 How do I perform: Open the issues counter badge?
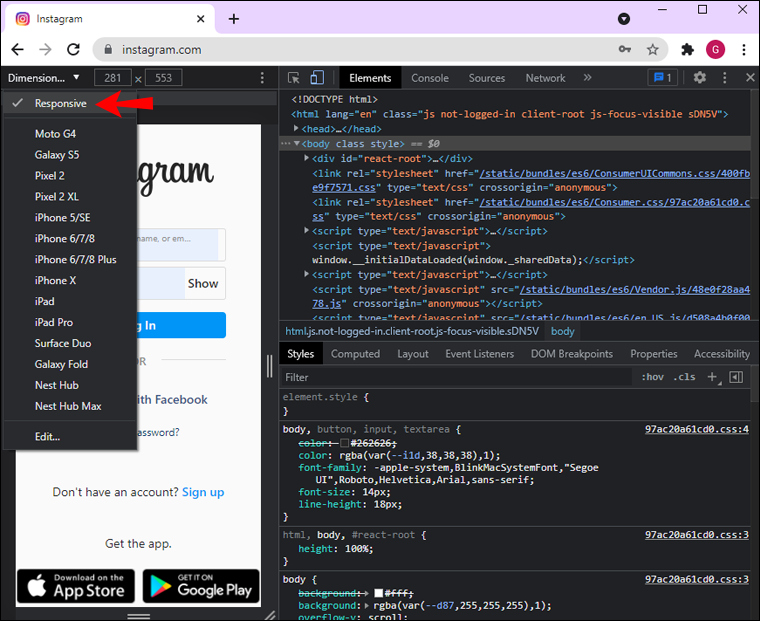click(x=662, y=78)
